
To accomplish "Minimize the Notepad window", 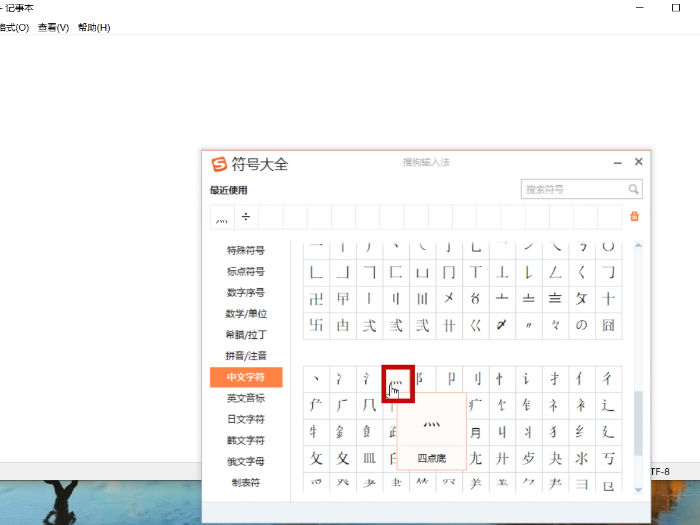I will coord(640,8).
